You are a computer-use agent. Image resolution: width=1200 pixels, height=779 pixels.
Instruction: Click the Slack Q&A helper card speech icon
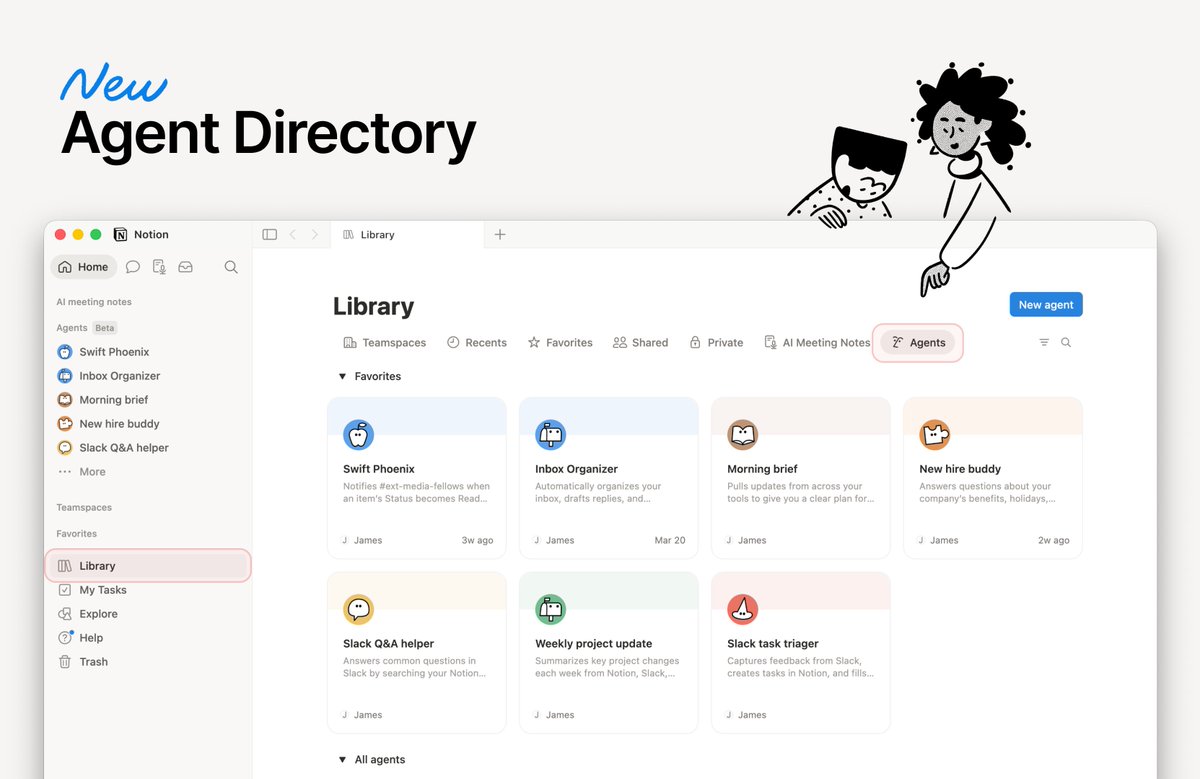(358, 609)
